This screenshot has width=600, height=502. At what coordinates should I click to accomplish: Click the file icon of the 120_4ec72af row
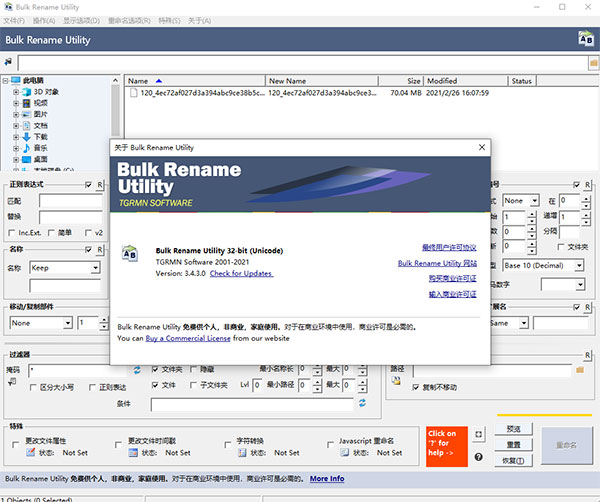133,93
